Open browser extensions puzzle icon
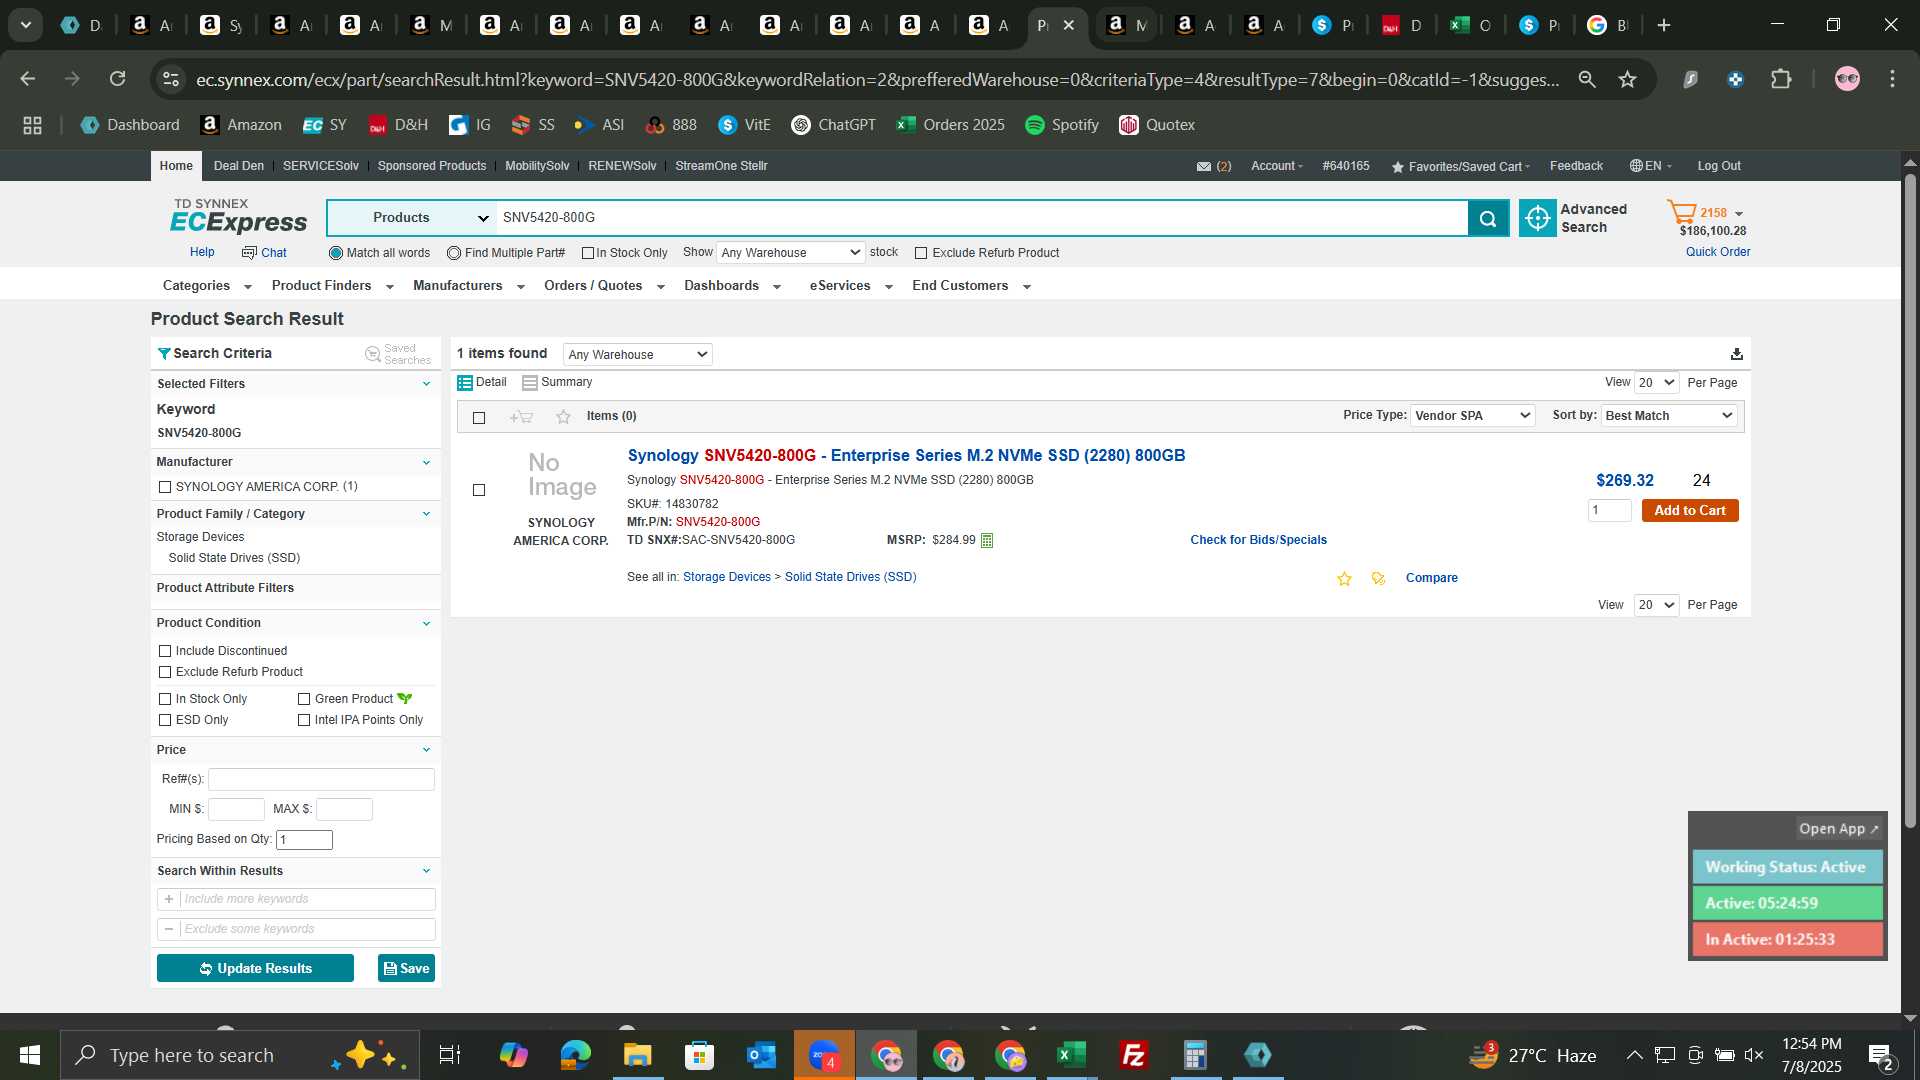 coord(1781,79)
